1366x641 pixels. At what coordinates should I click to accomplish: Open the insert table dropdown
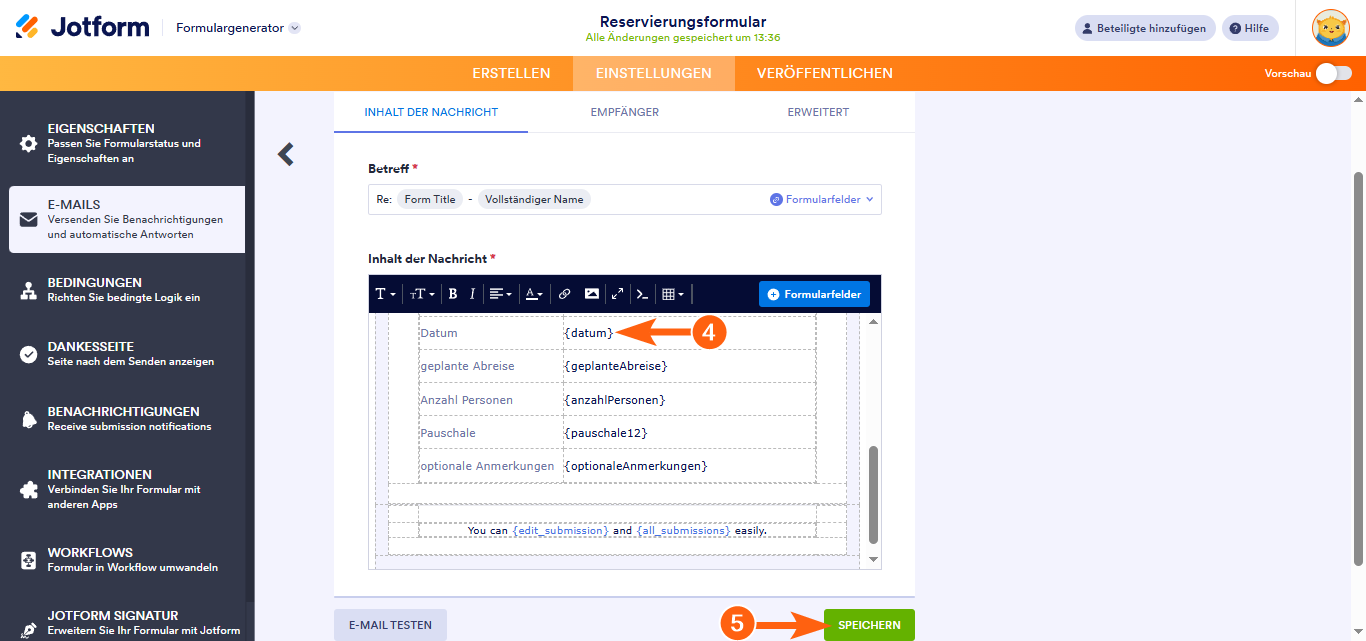click(673, 294)
